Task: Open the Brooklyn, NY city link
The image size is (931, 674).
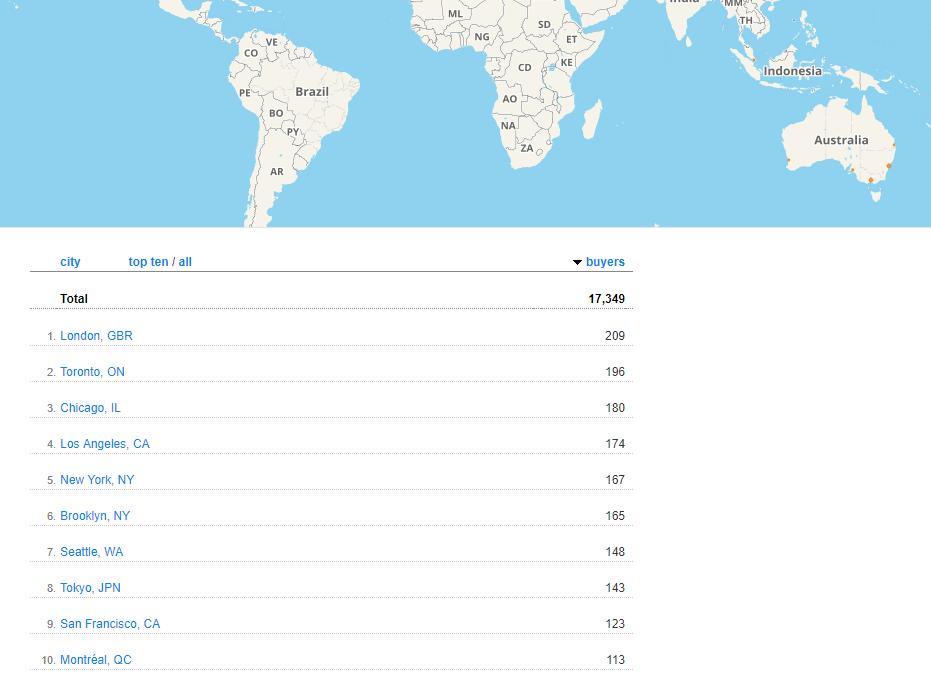Action: (95, 516)
